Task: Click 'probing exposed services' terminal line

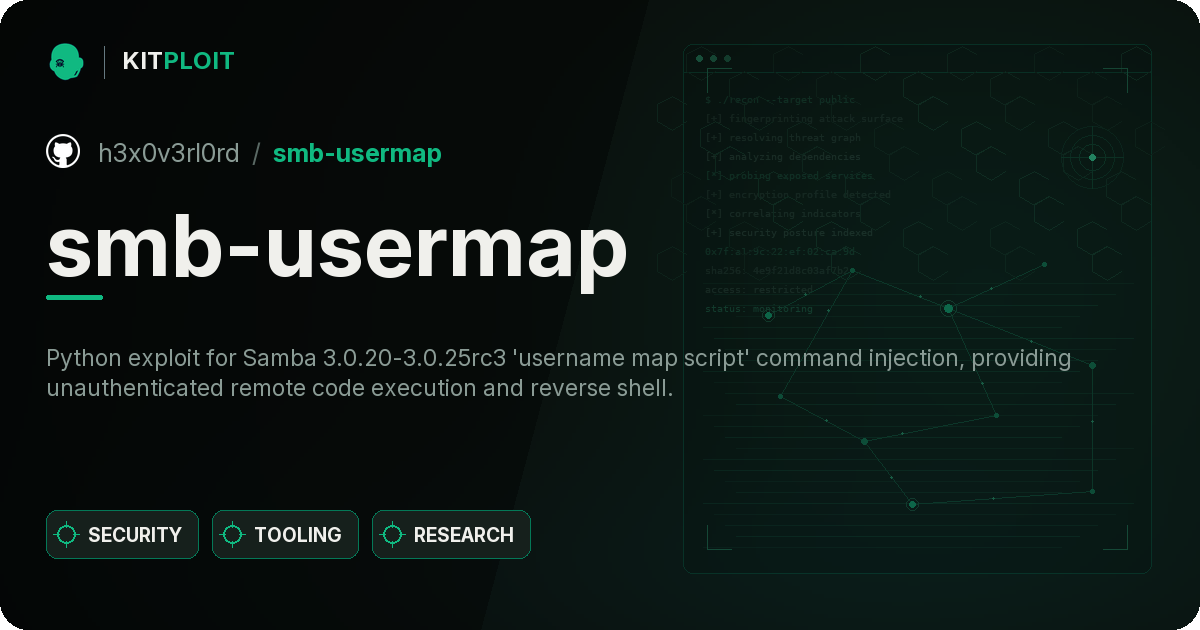Action: tap(790, 176)
